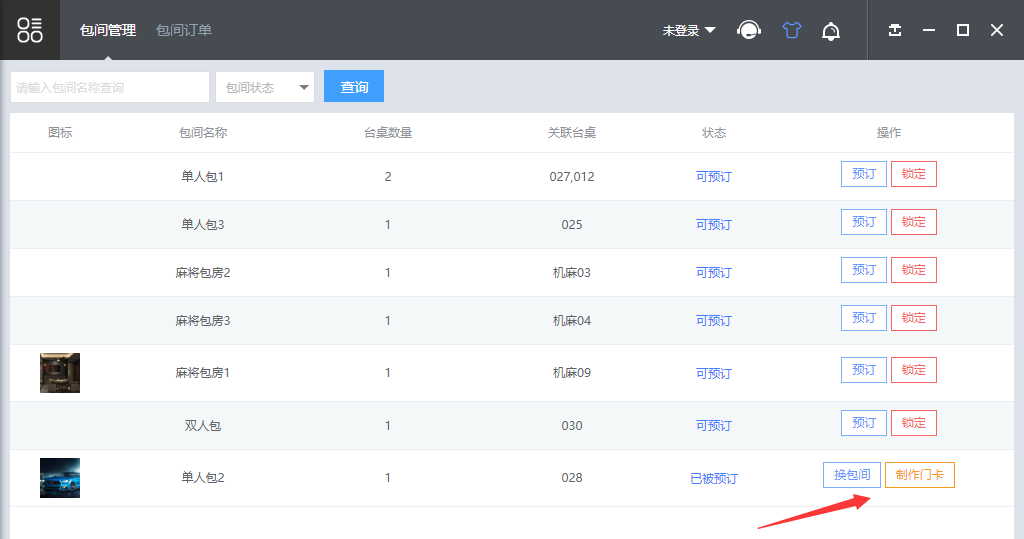Click 锁定 for 麻将包房2
The height and width of the screenshot is (539, 1024).
914,270
